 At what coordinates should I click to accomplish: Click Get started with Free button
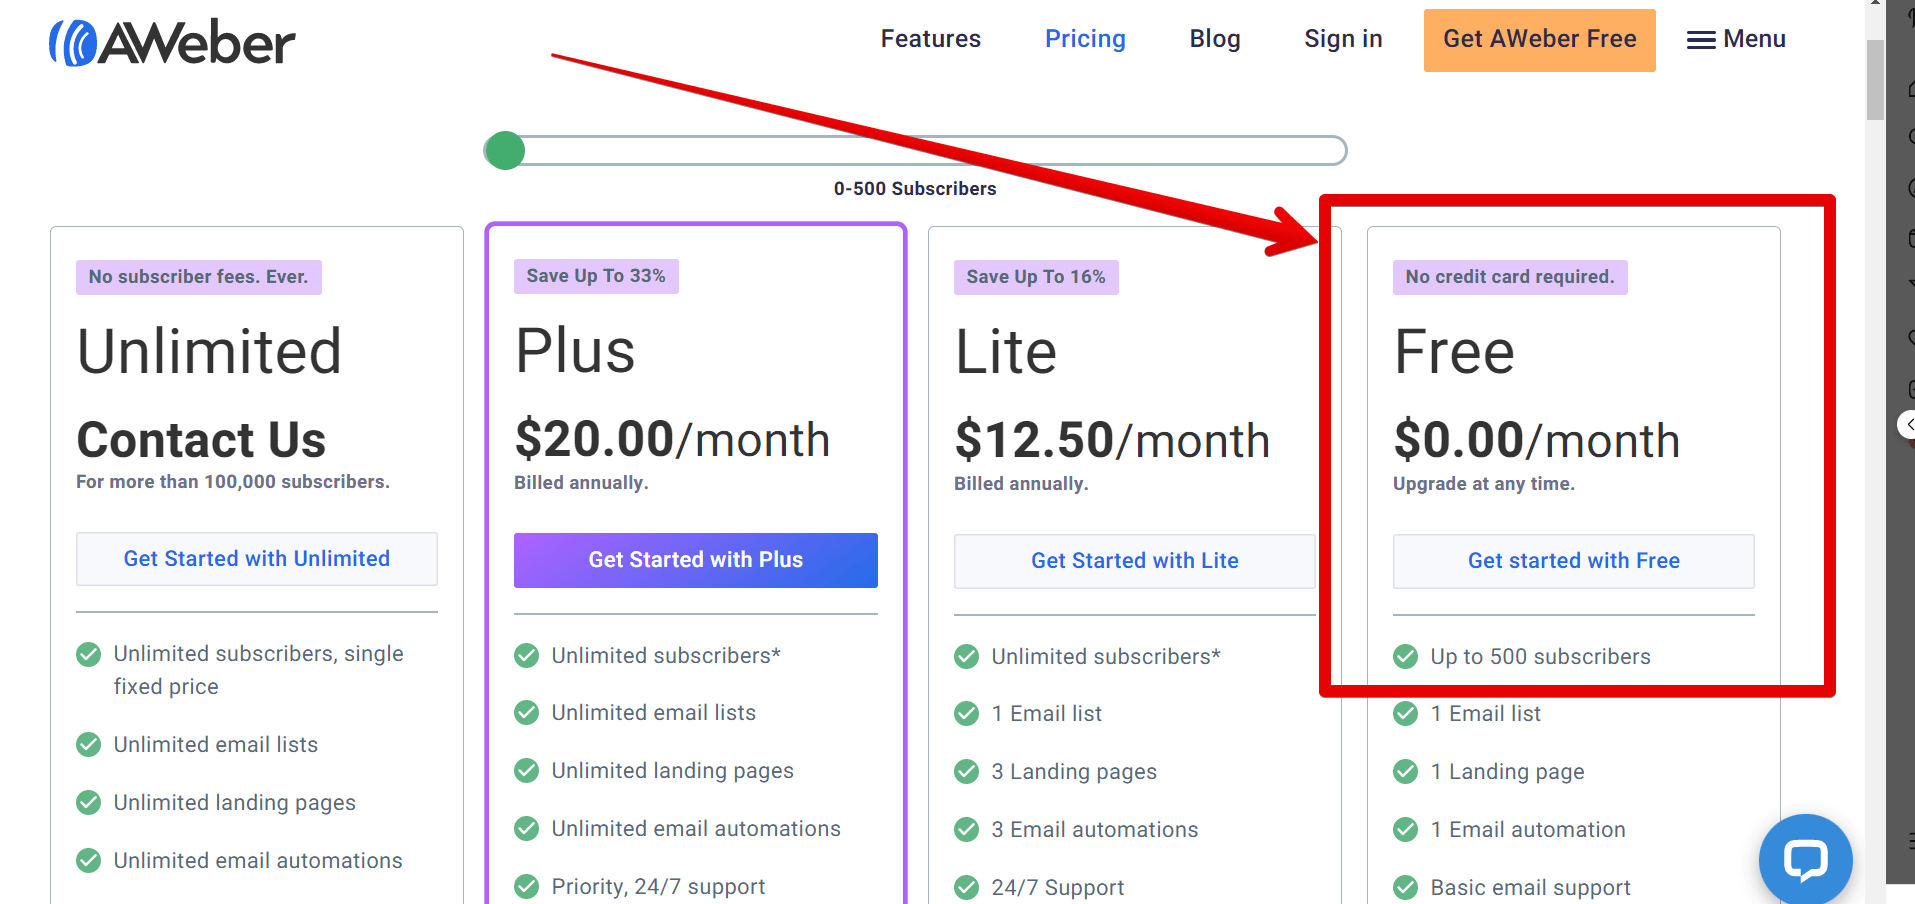[x=1574, y=561]
